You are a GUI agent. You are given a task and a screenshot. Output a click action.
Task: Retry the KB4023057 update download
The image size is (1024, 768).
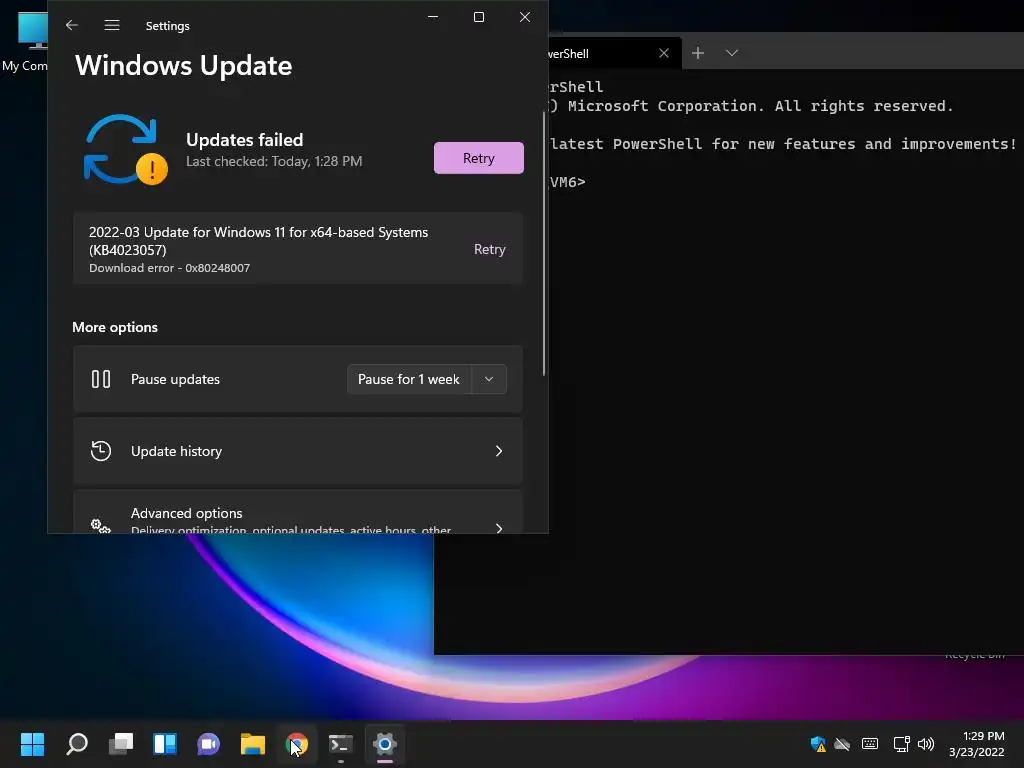coord(489,249)
